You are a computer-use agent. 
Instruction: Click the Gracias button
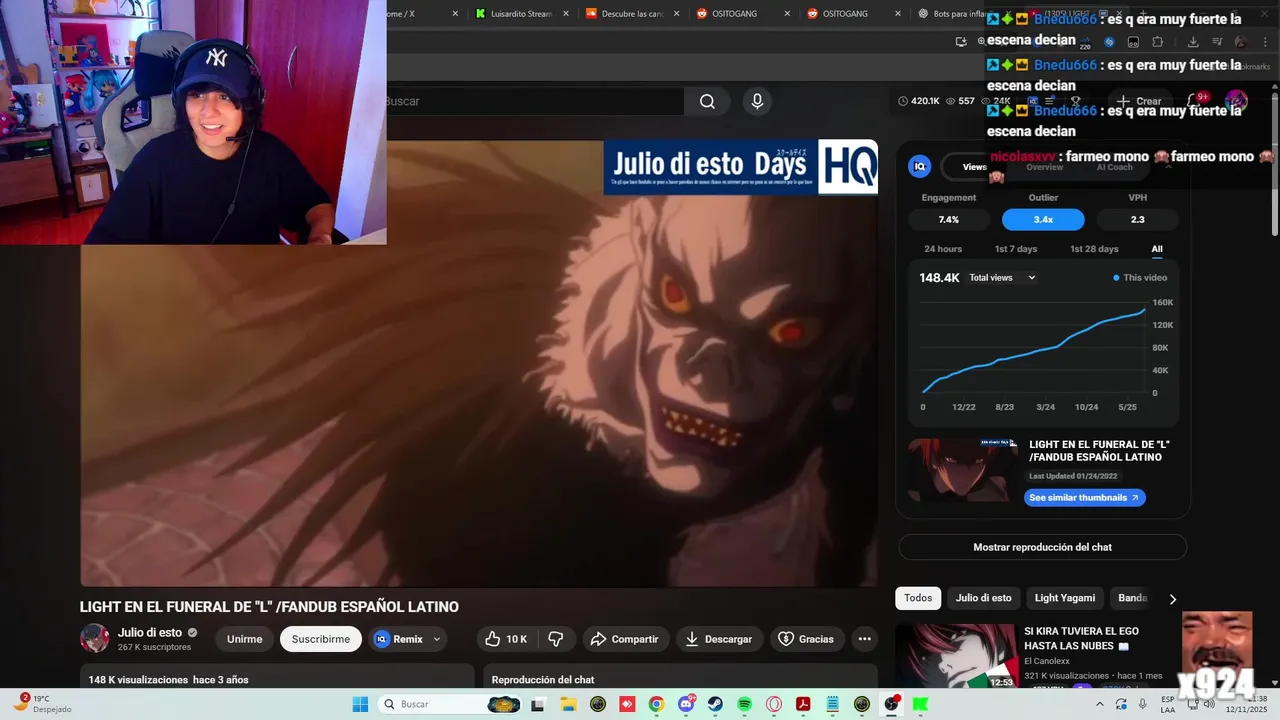(x=806, y=639)
